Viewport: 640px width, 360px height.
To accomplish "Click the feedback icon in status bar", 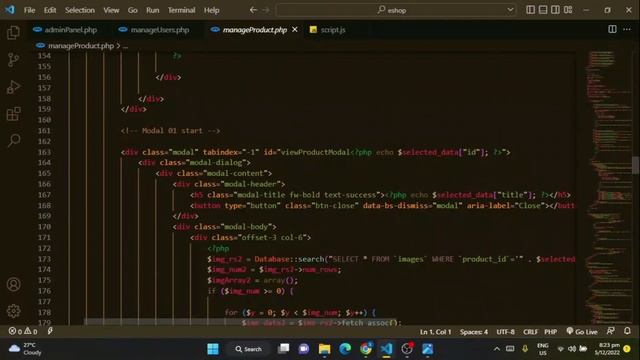I will click(x=611, y=331).
